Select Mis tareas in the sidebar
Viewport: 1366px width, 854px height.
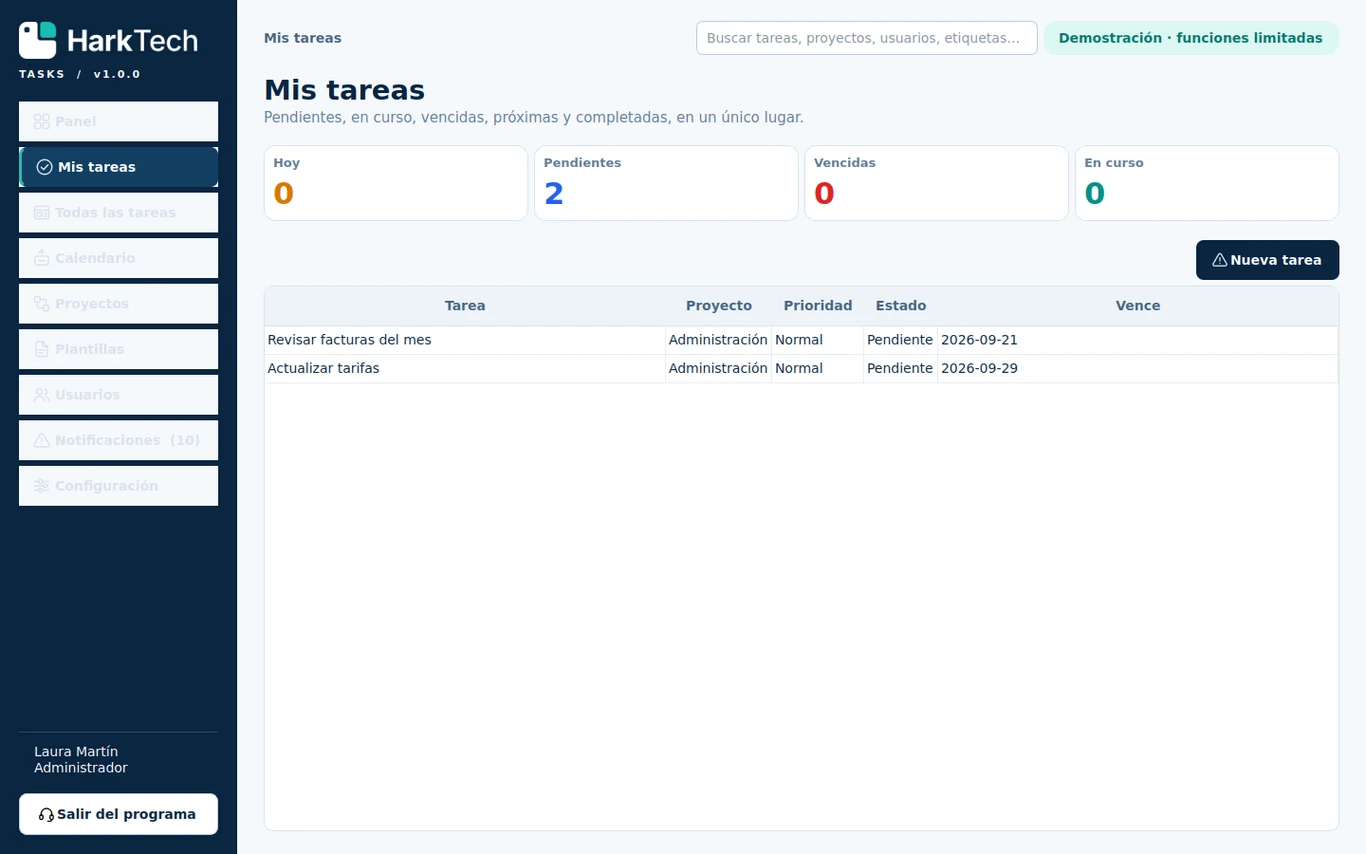click(118, 167)
